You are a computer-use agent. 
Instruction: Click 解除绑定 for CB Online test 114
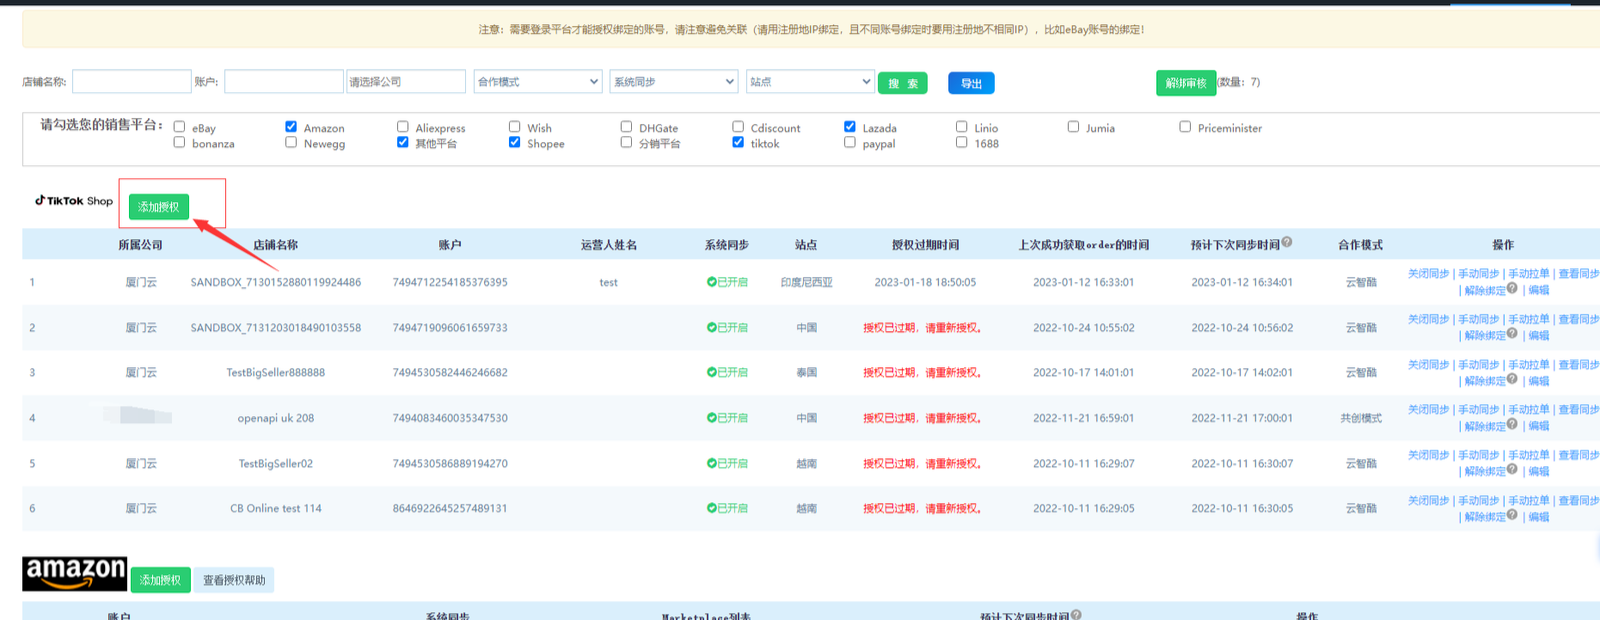pos(1485,517)
